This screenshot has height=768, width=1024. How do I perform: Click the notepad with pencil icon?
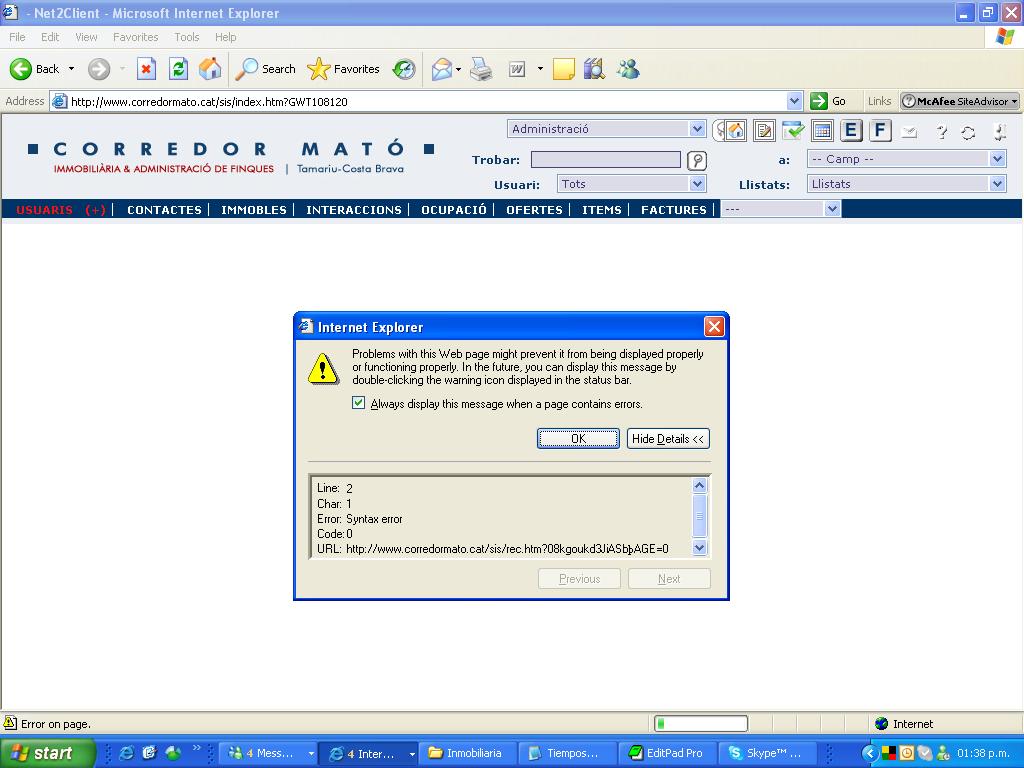click(763, 131)
